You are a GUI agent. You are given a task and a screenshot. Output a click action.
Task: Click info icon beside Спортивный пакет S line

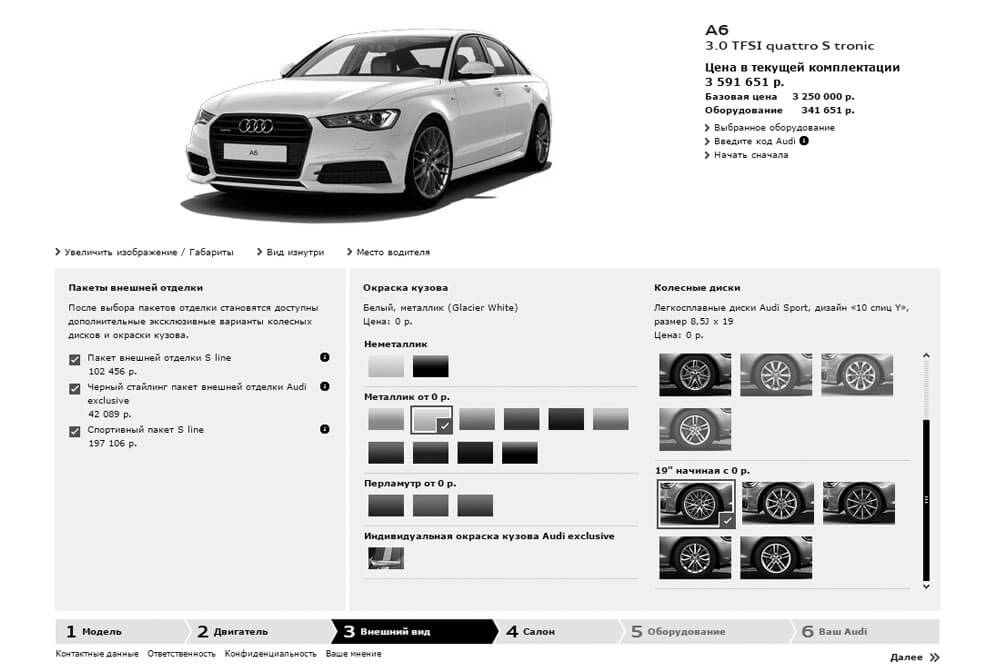click(x=325, y=429)
